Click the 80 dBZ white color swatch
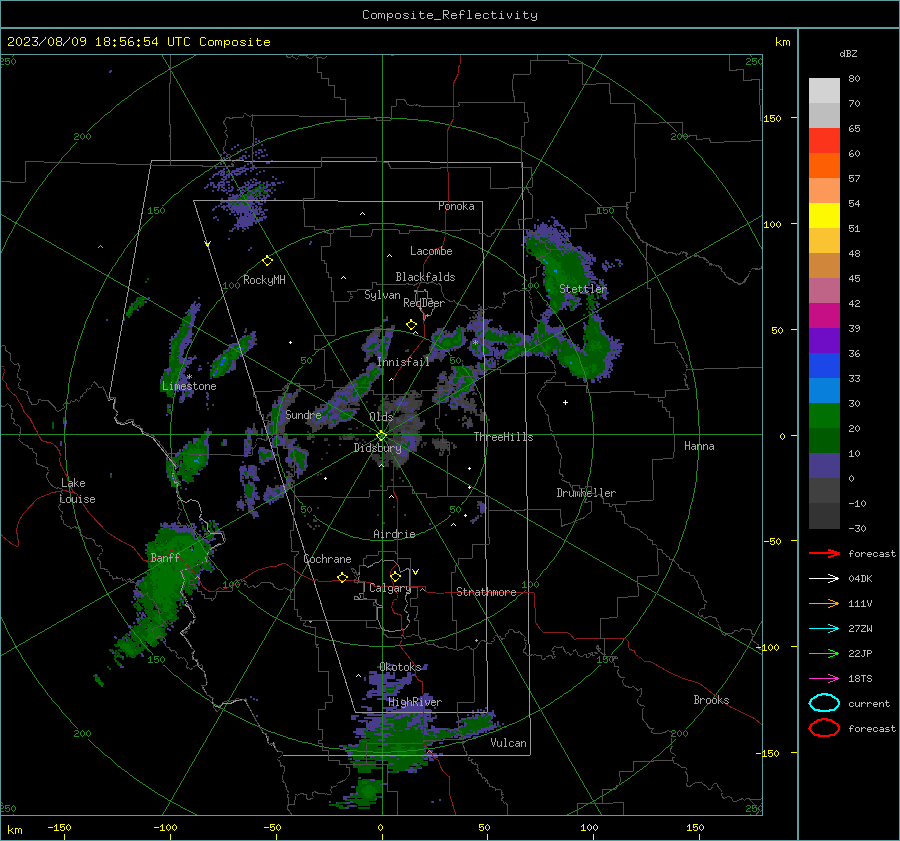Viewport: 900px width, 841px height. point(824,90)
